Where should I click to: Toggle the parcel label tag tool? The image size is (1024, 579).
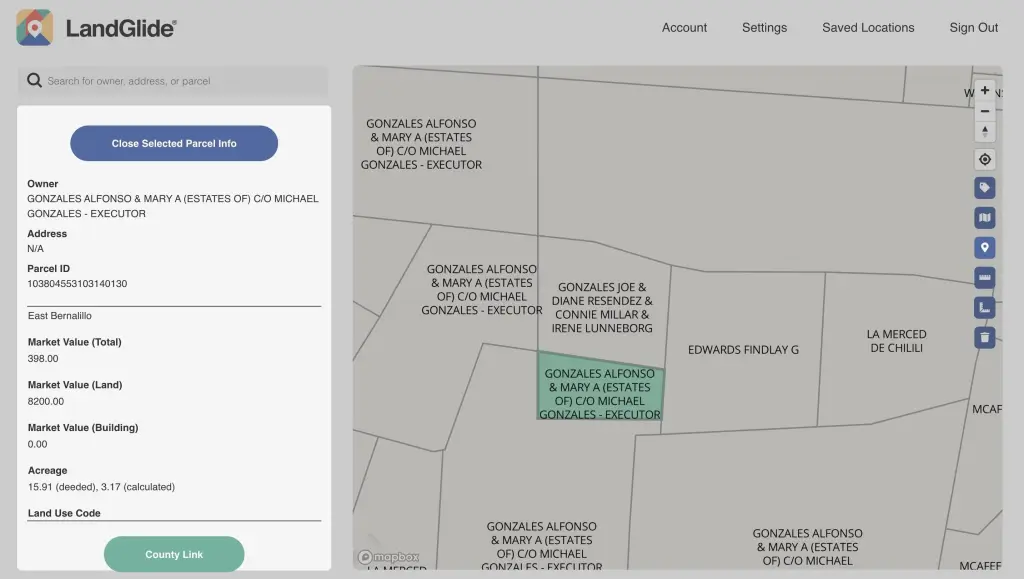click(985, 188)
